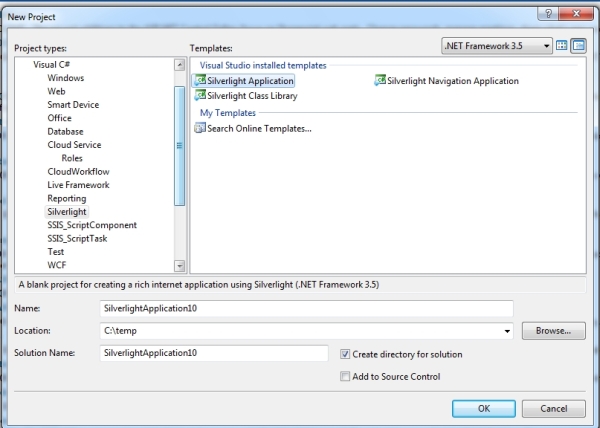Click the project types scrollbar thumb
This screenshot has width=600, height=428.
[179, 146]
